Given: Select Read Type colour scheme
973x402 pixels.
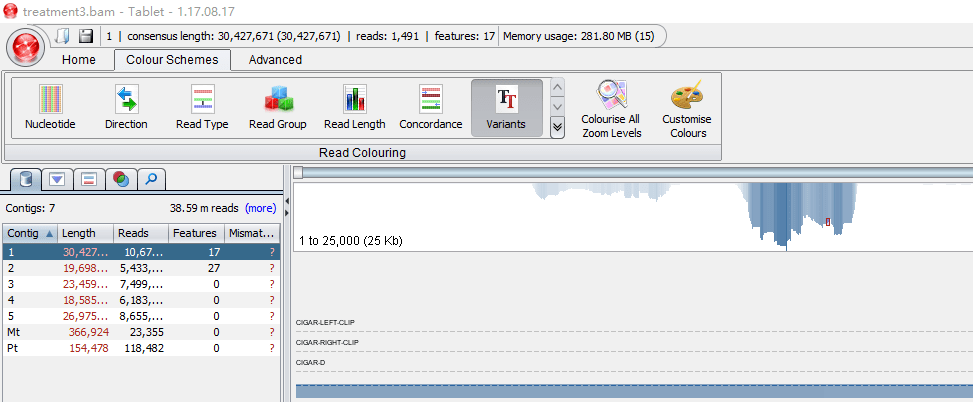Looking at the screenshot, I should tap(202, 107).
